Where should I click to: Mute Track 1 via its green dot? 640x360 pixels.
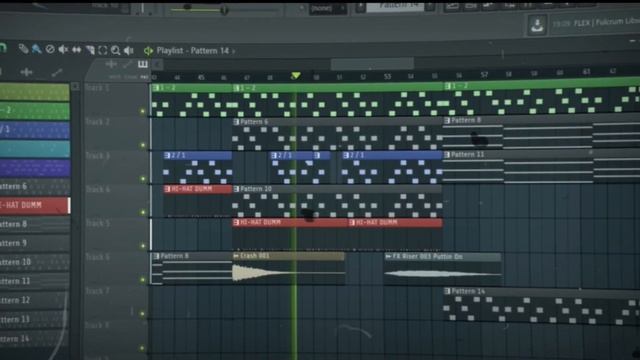[x=142, y=111]
